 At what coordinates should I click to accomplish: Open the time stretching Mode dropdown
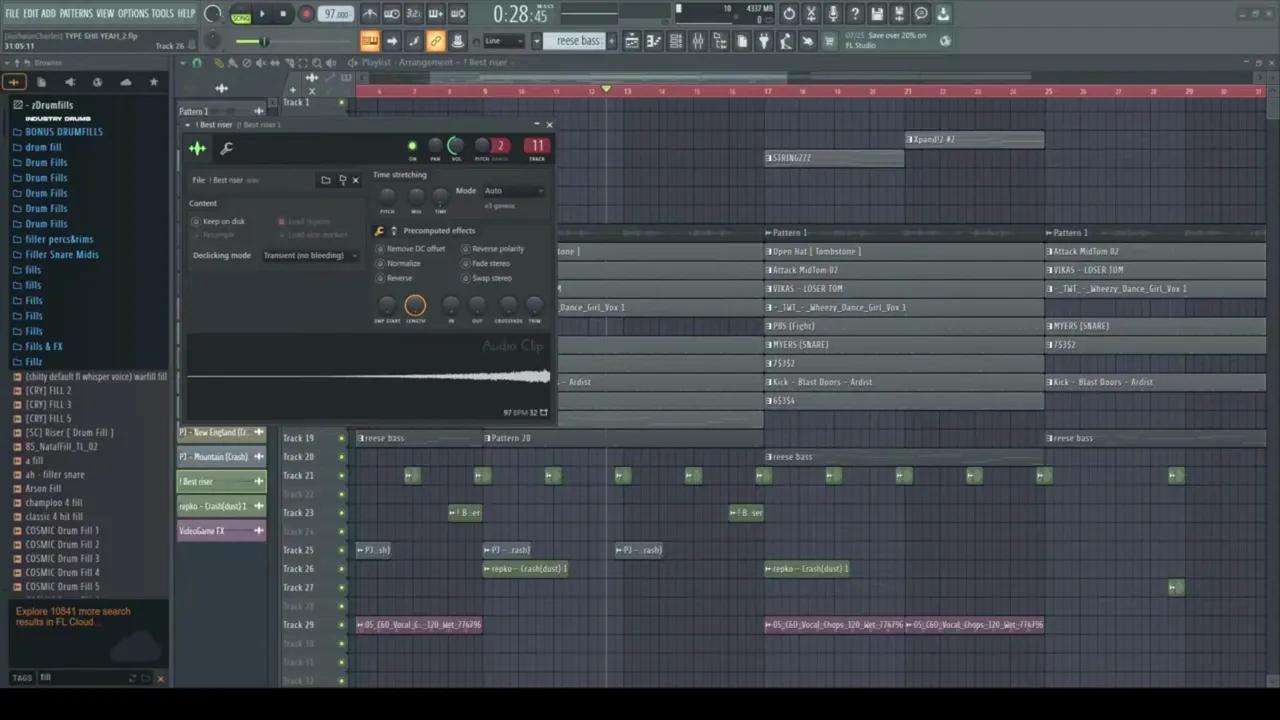[513, 191]
